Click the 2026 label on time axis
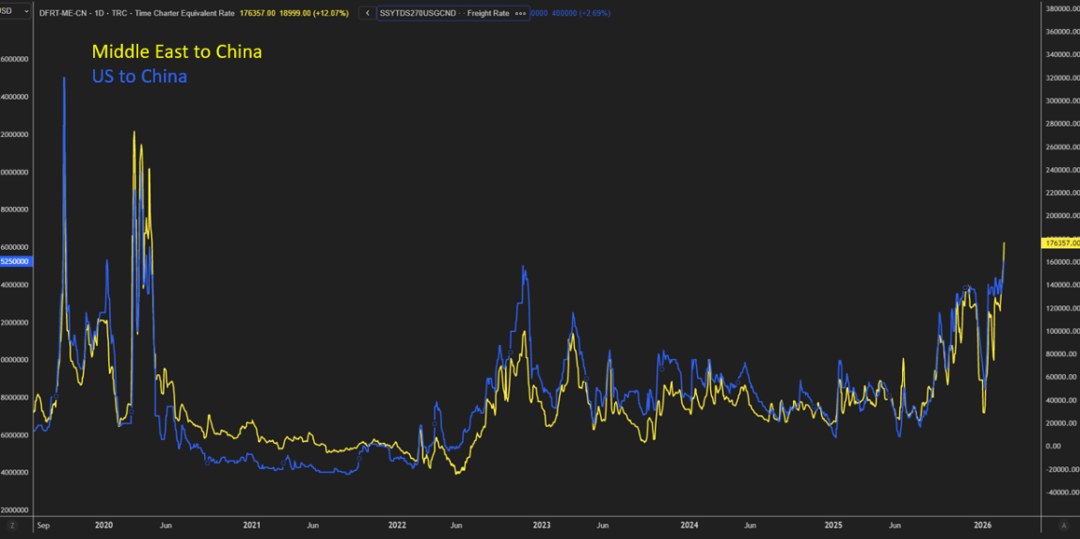This screenshot has width=1080, height=539. pyautogui.click(x=985, y=524)
